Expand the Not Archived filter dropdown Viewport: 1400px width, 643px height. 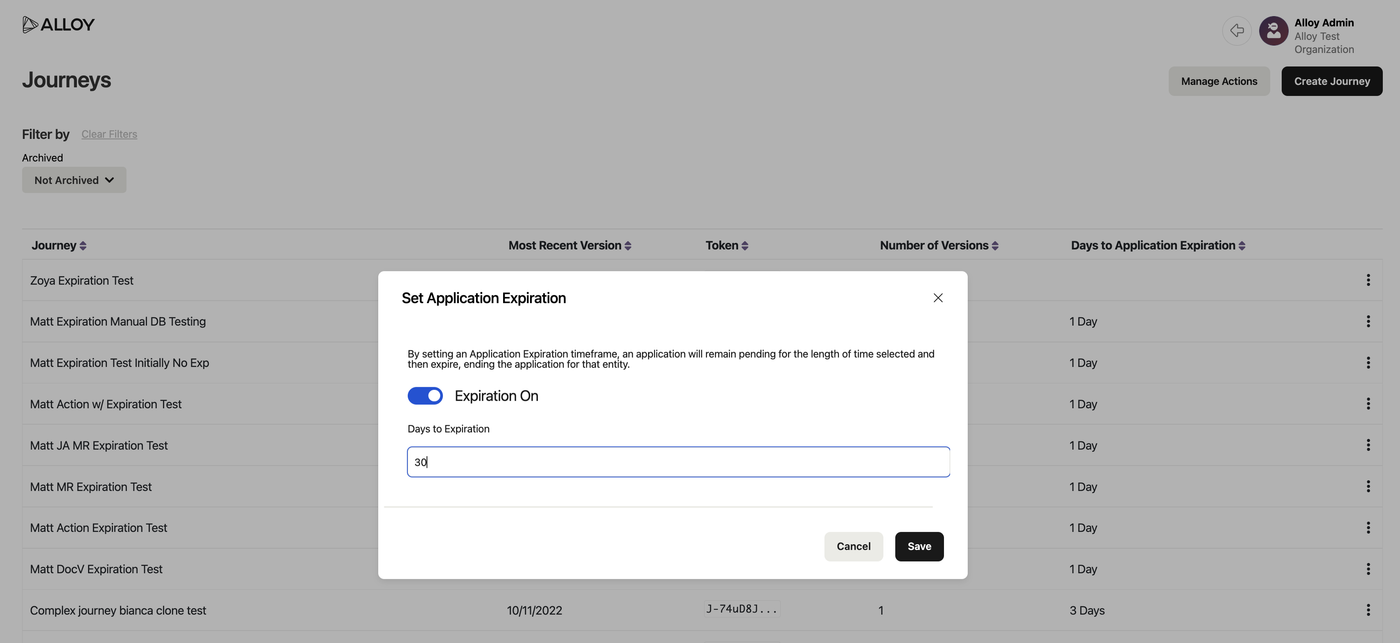(x=74, y=180)
